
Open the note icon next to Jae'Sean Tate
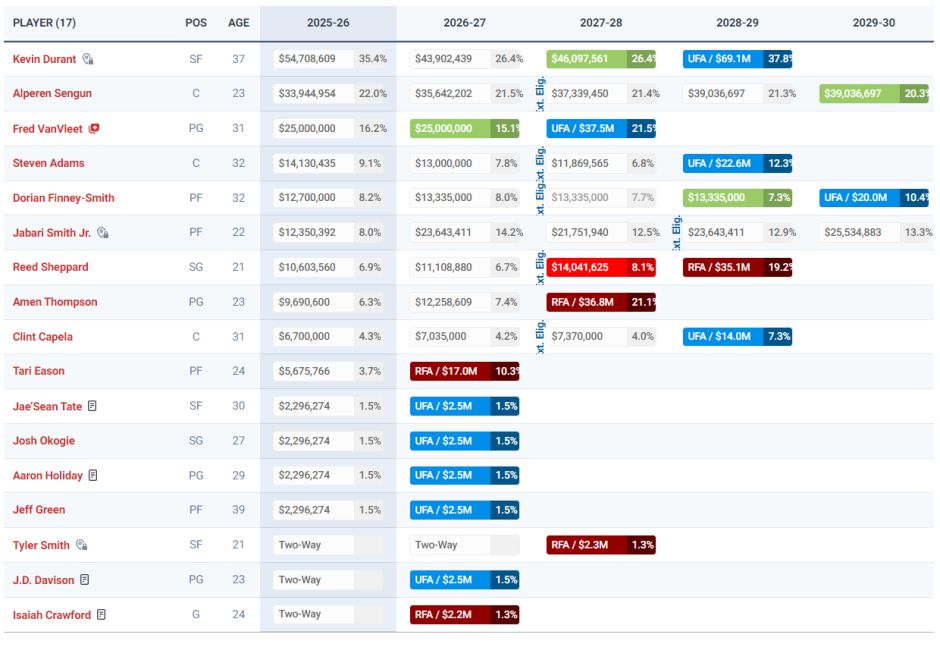pos(92,406)
